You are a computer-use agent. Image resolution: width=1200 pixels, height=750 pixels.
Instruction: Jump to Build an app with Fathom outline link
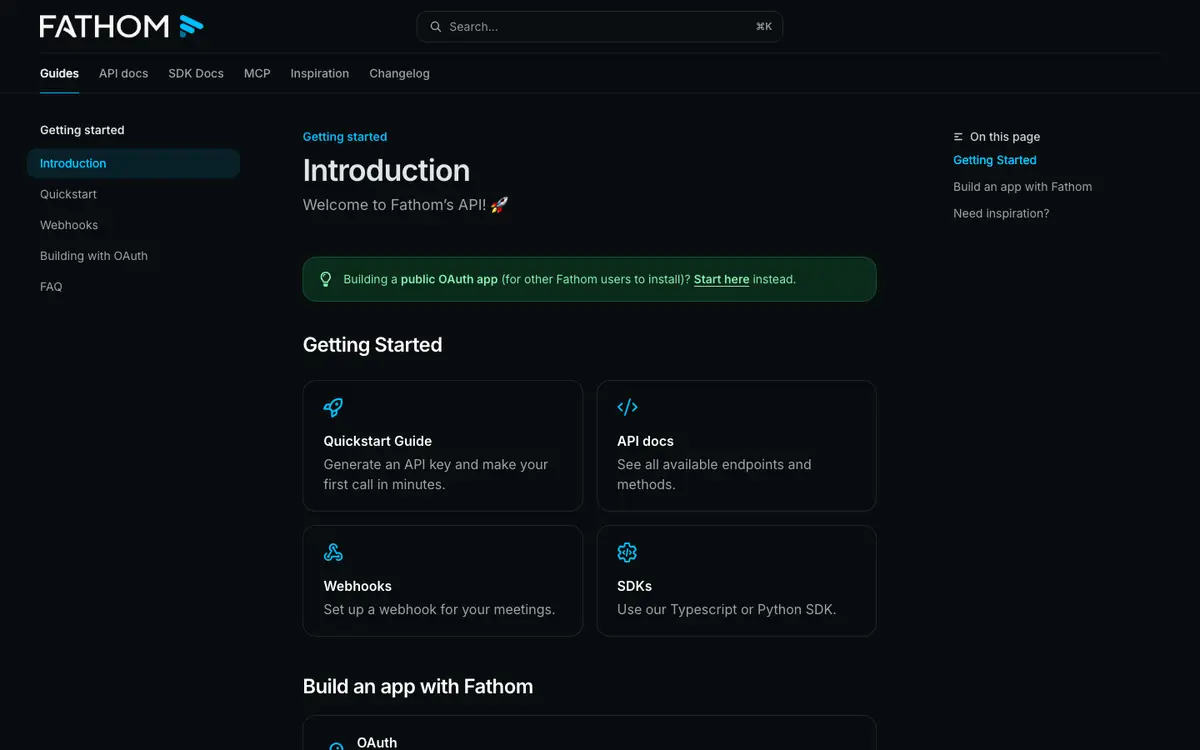tap(1022, 187)
